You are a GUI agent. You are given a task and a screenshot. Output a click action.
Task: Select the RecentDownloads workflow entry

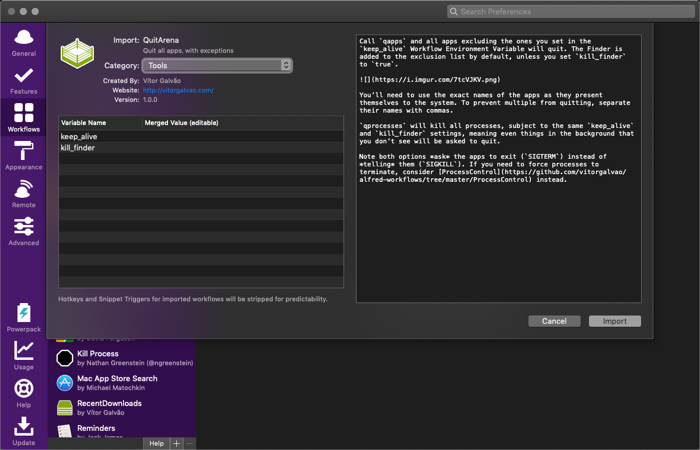[x=122, y=408]
